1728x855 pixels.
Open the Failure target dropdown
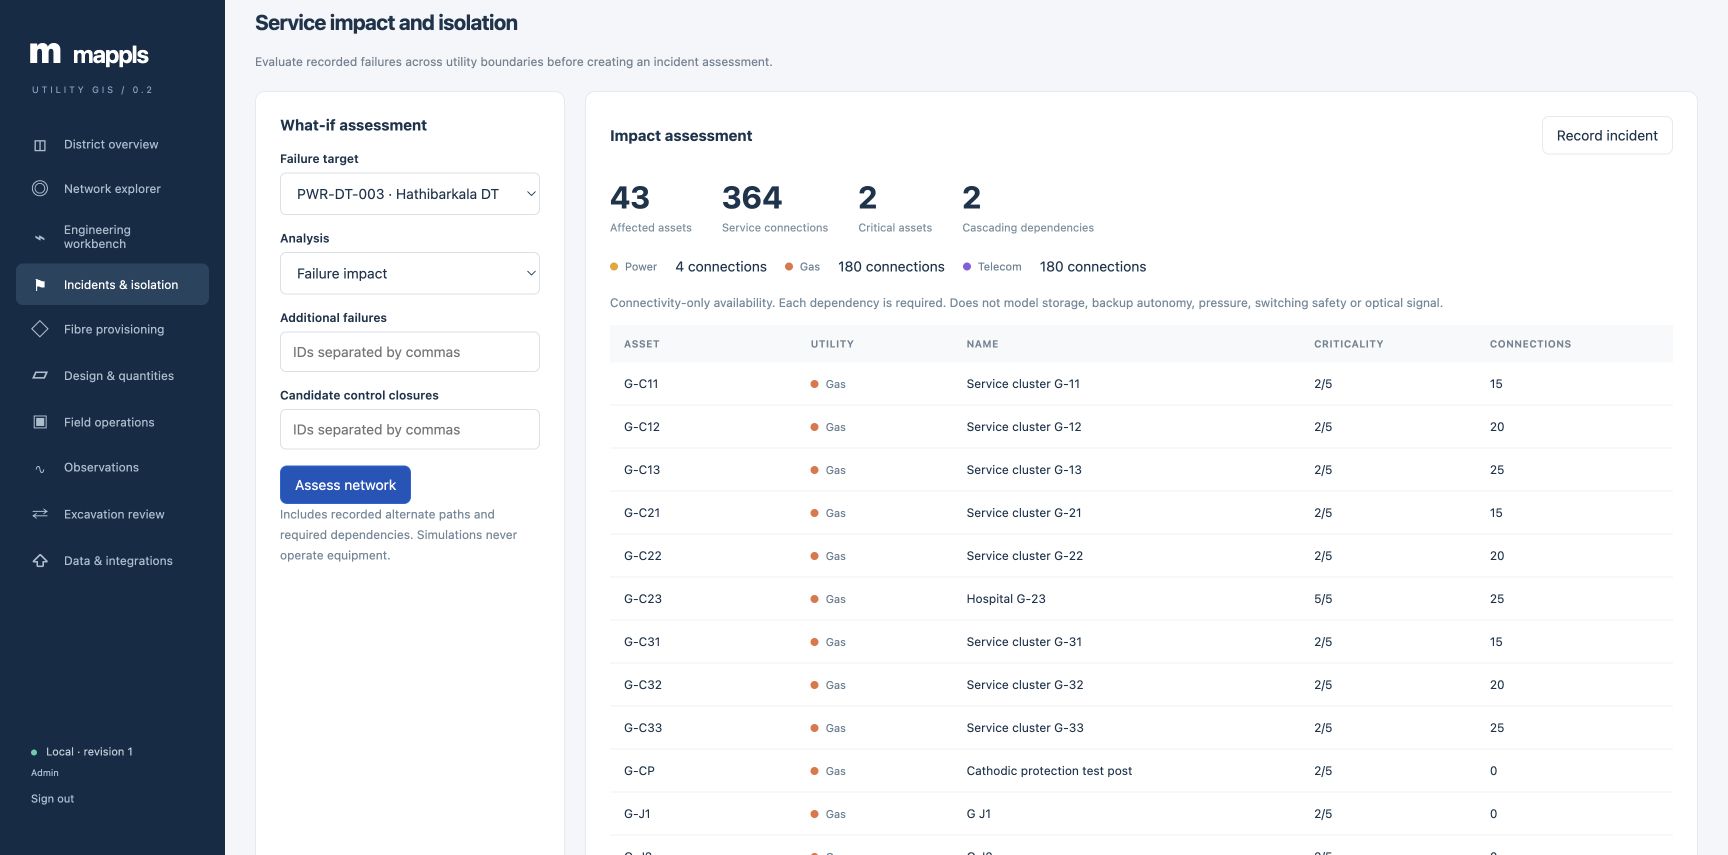pos(410,194)
